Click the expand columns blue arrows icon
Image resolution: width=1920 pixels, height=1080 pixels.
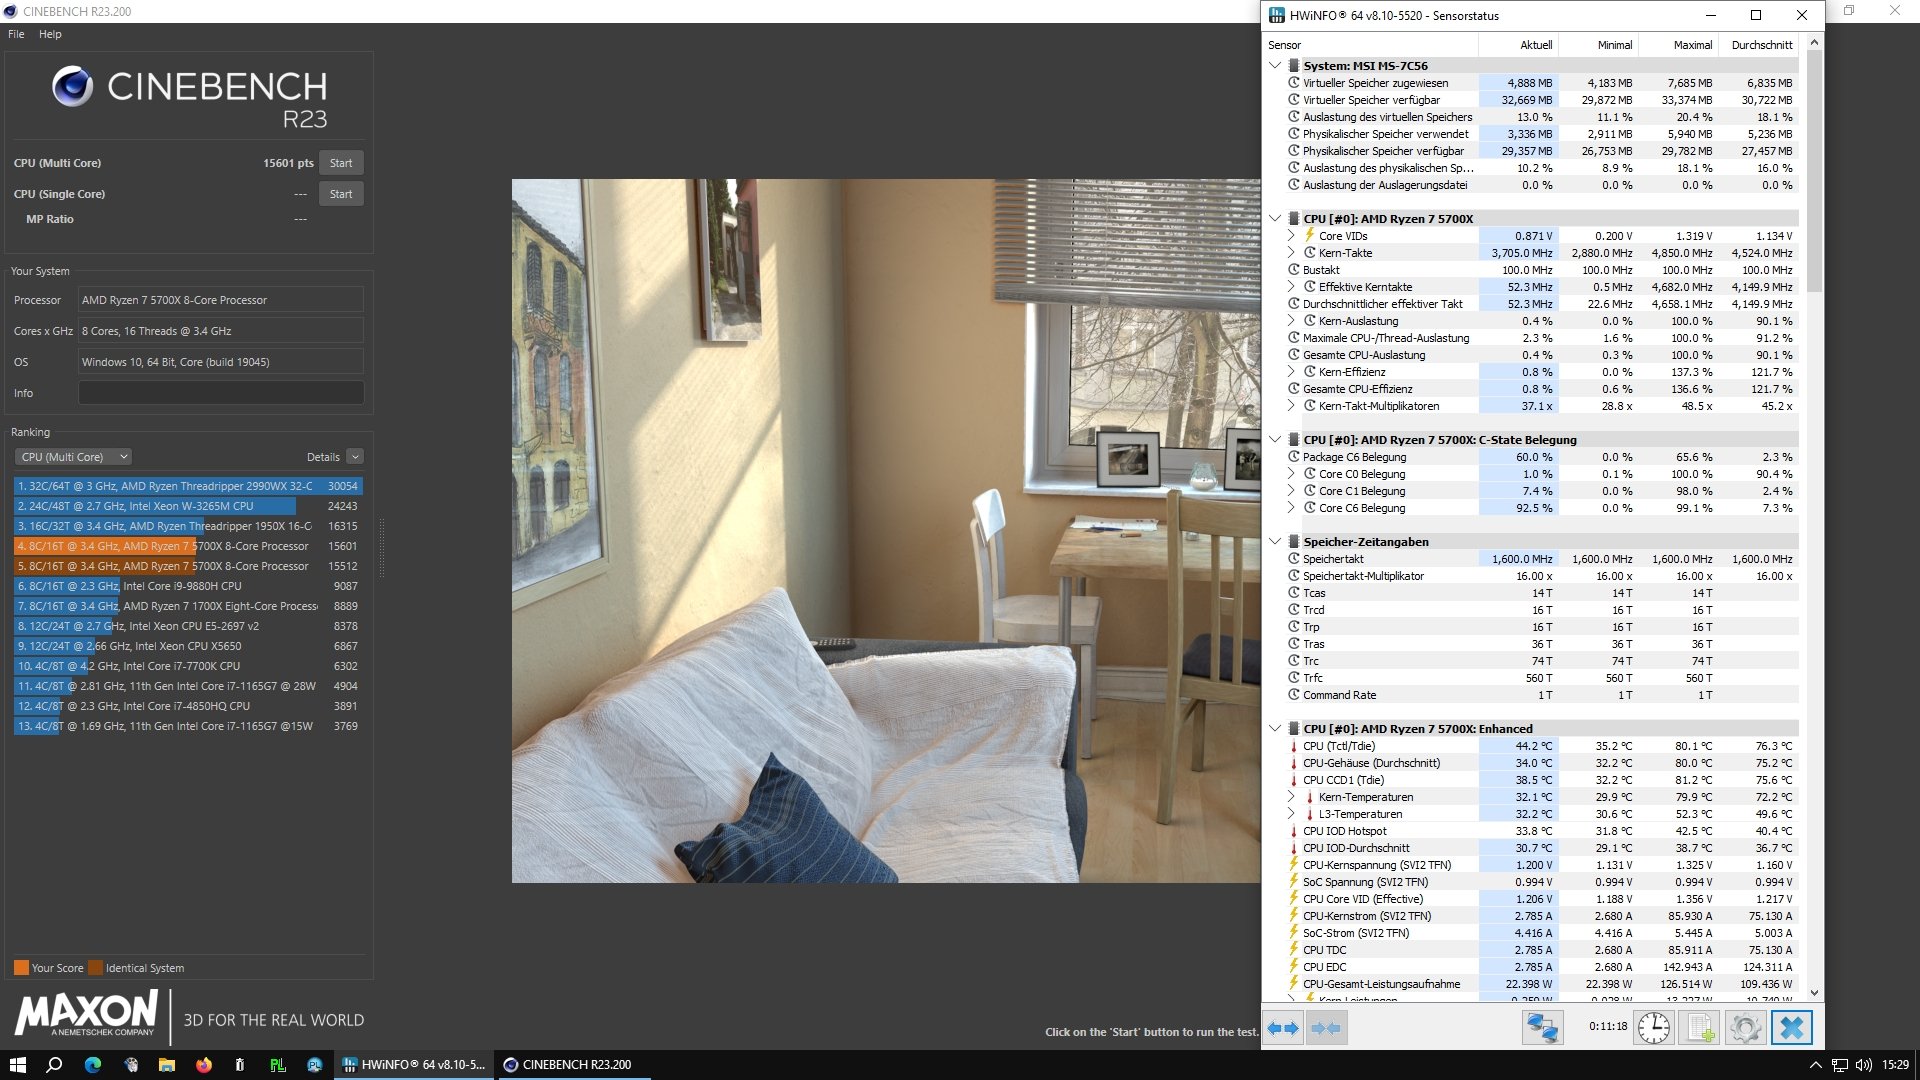coord(1283,1027)
